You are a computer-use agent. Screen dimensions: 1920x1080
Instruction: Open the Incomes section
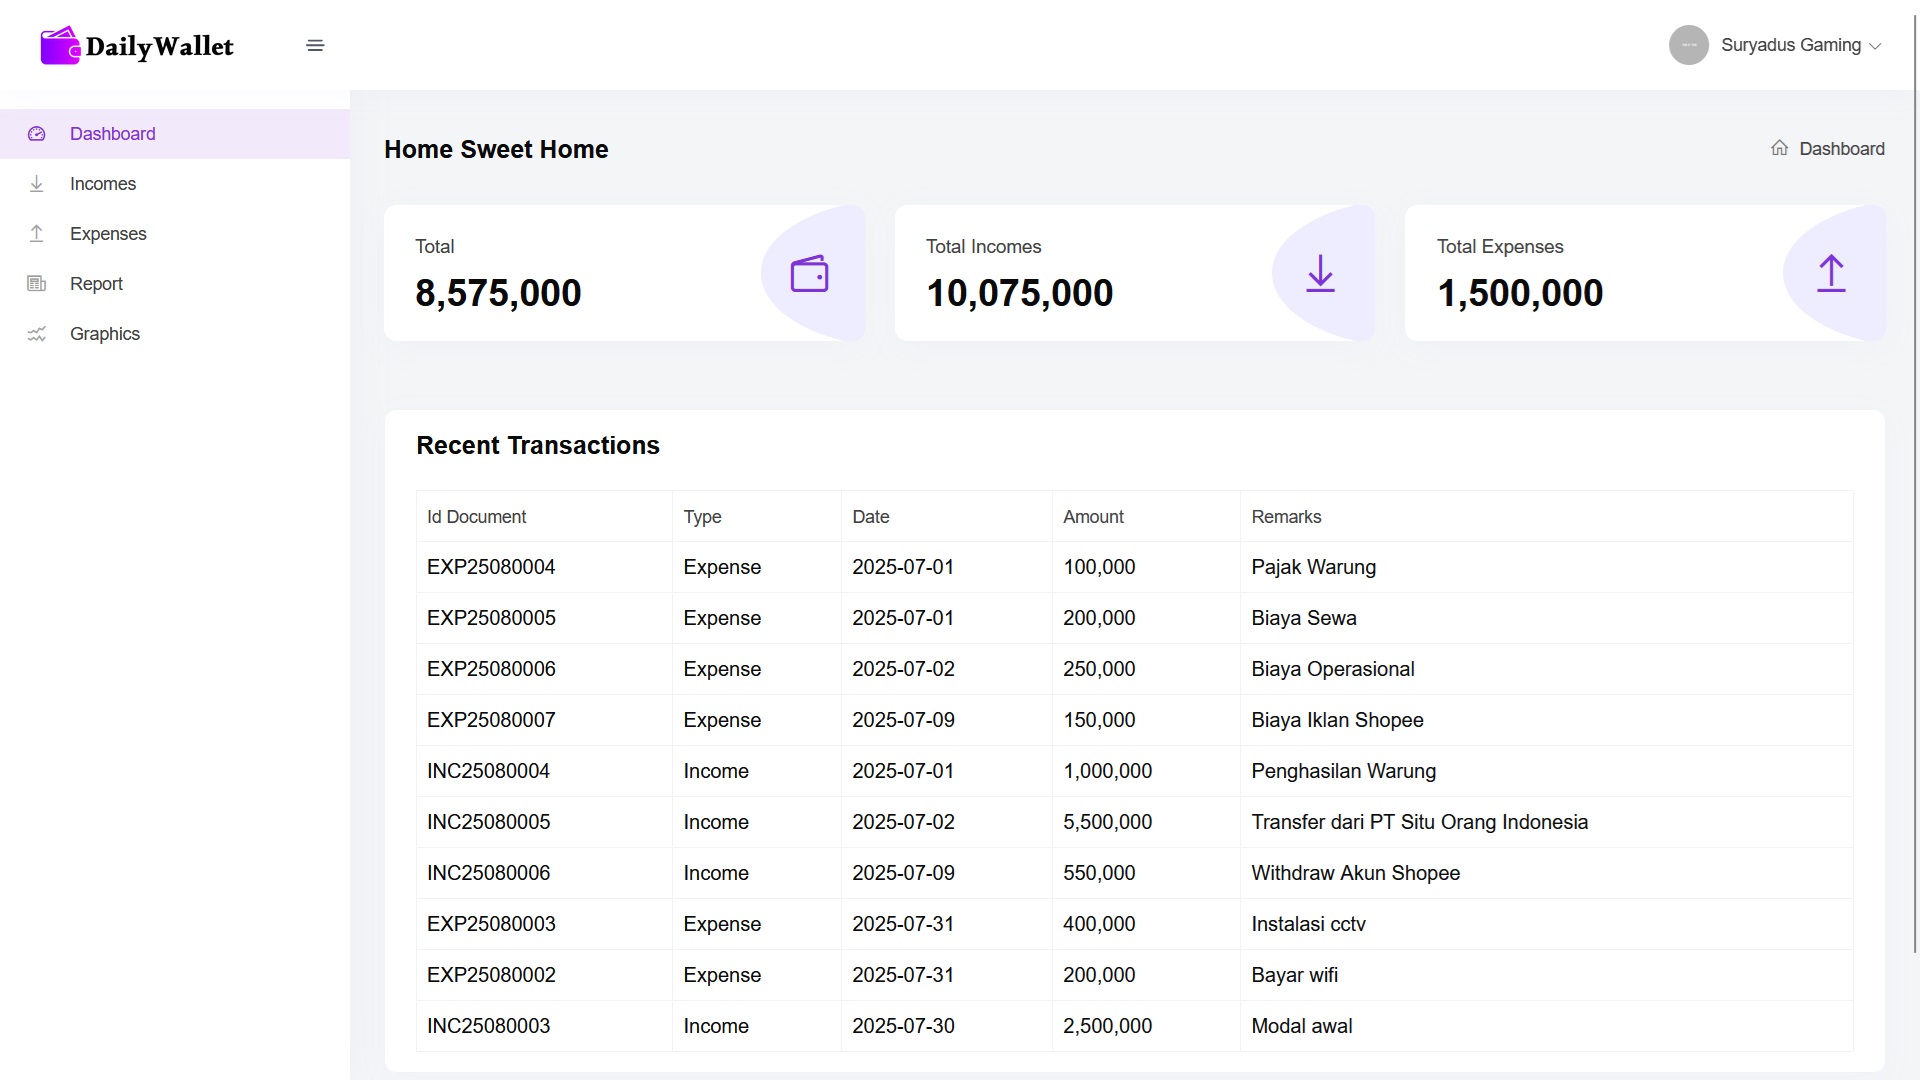(102, 183)
